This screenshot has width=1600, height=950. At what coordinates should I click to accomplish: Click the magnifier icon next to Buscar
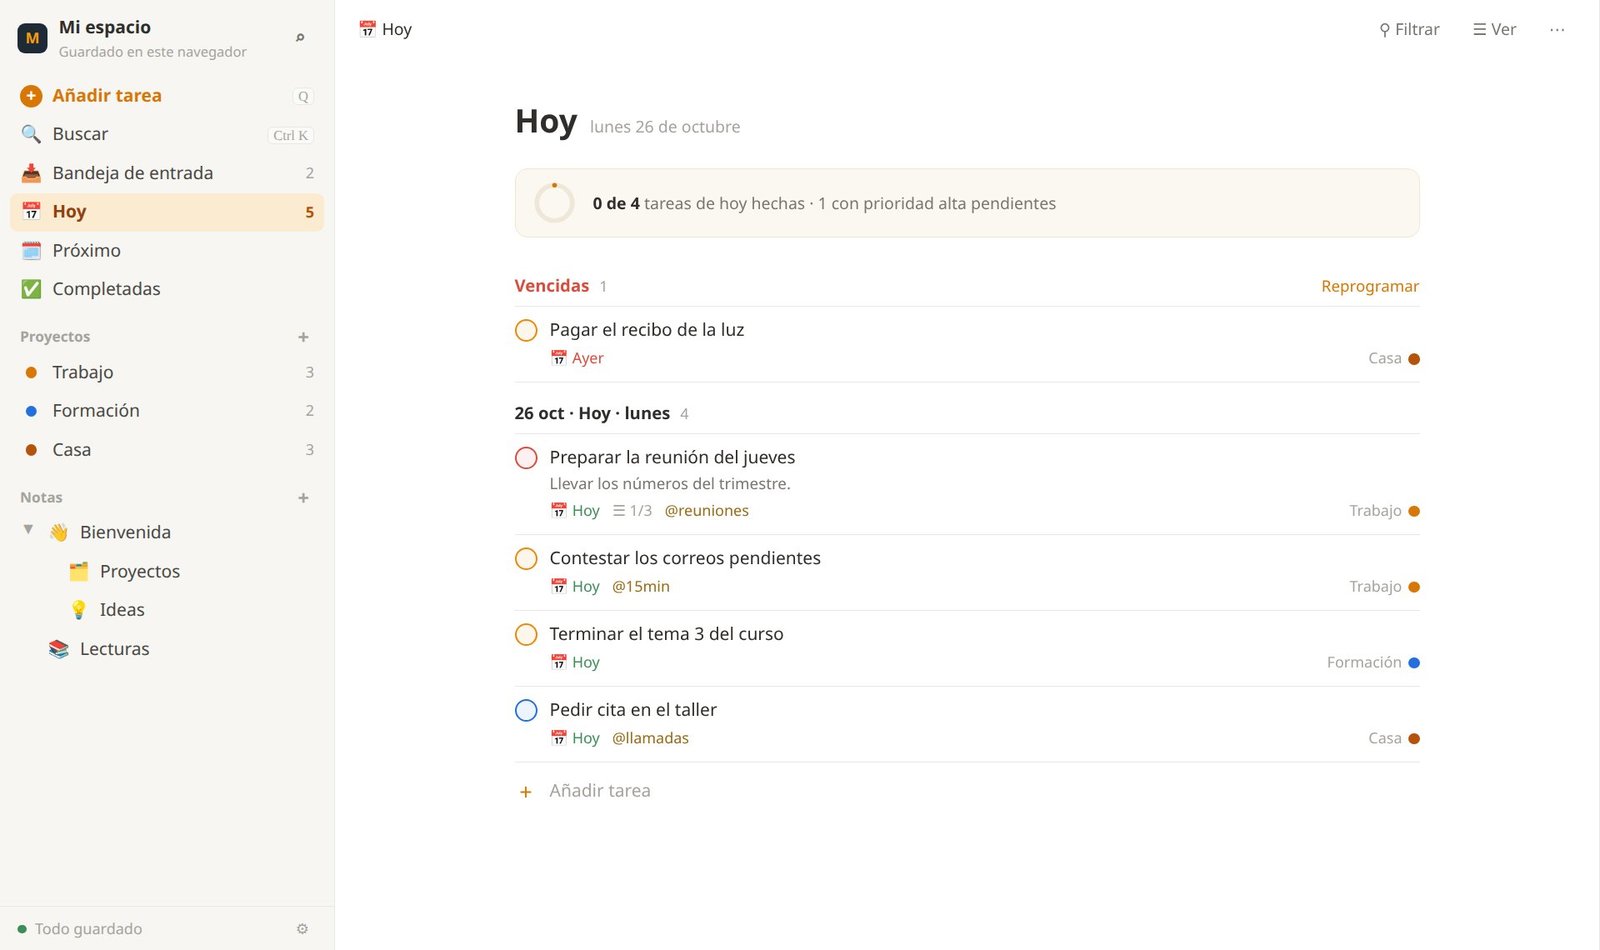pyautogui.click(x=31, y=134)
